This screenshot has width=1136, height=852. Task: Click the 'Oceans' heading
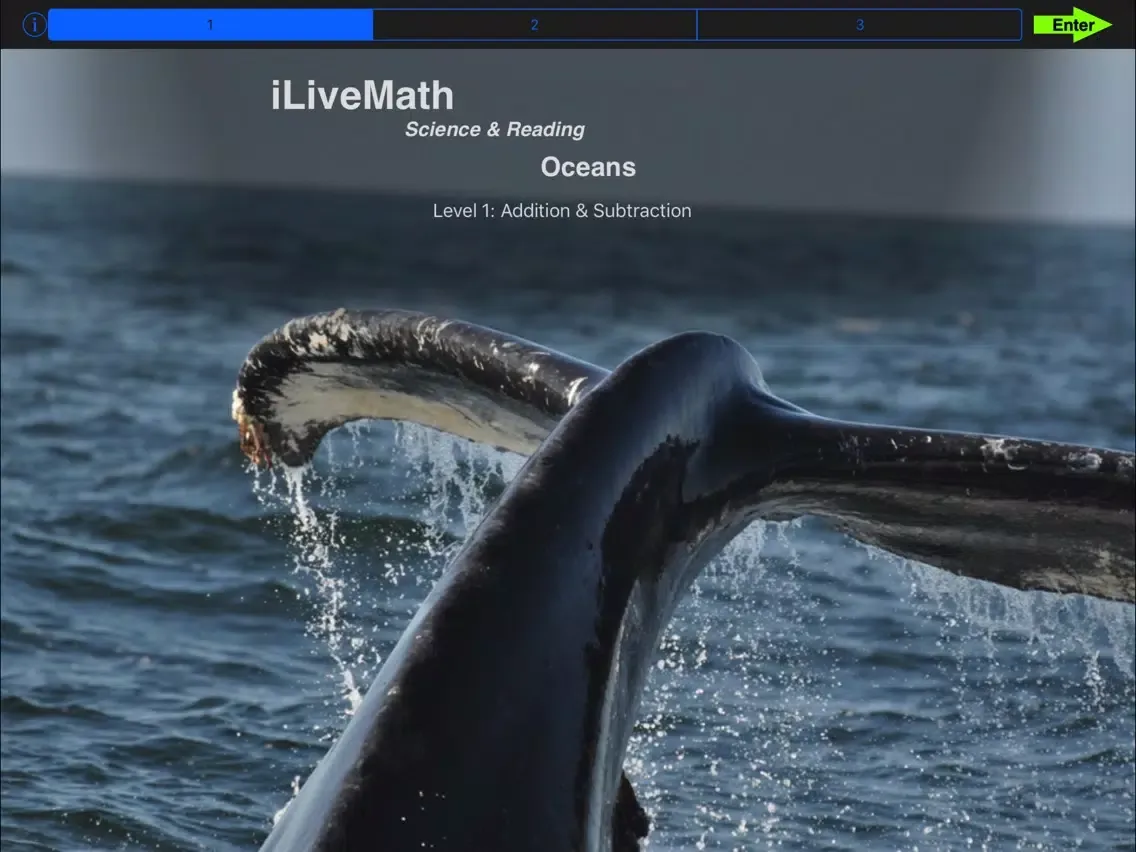[x=588, y=167]
